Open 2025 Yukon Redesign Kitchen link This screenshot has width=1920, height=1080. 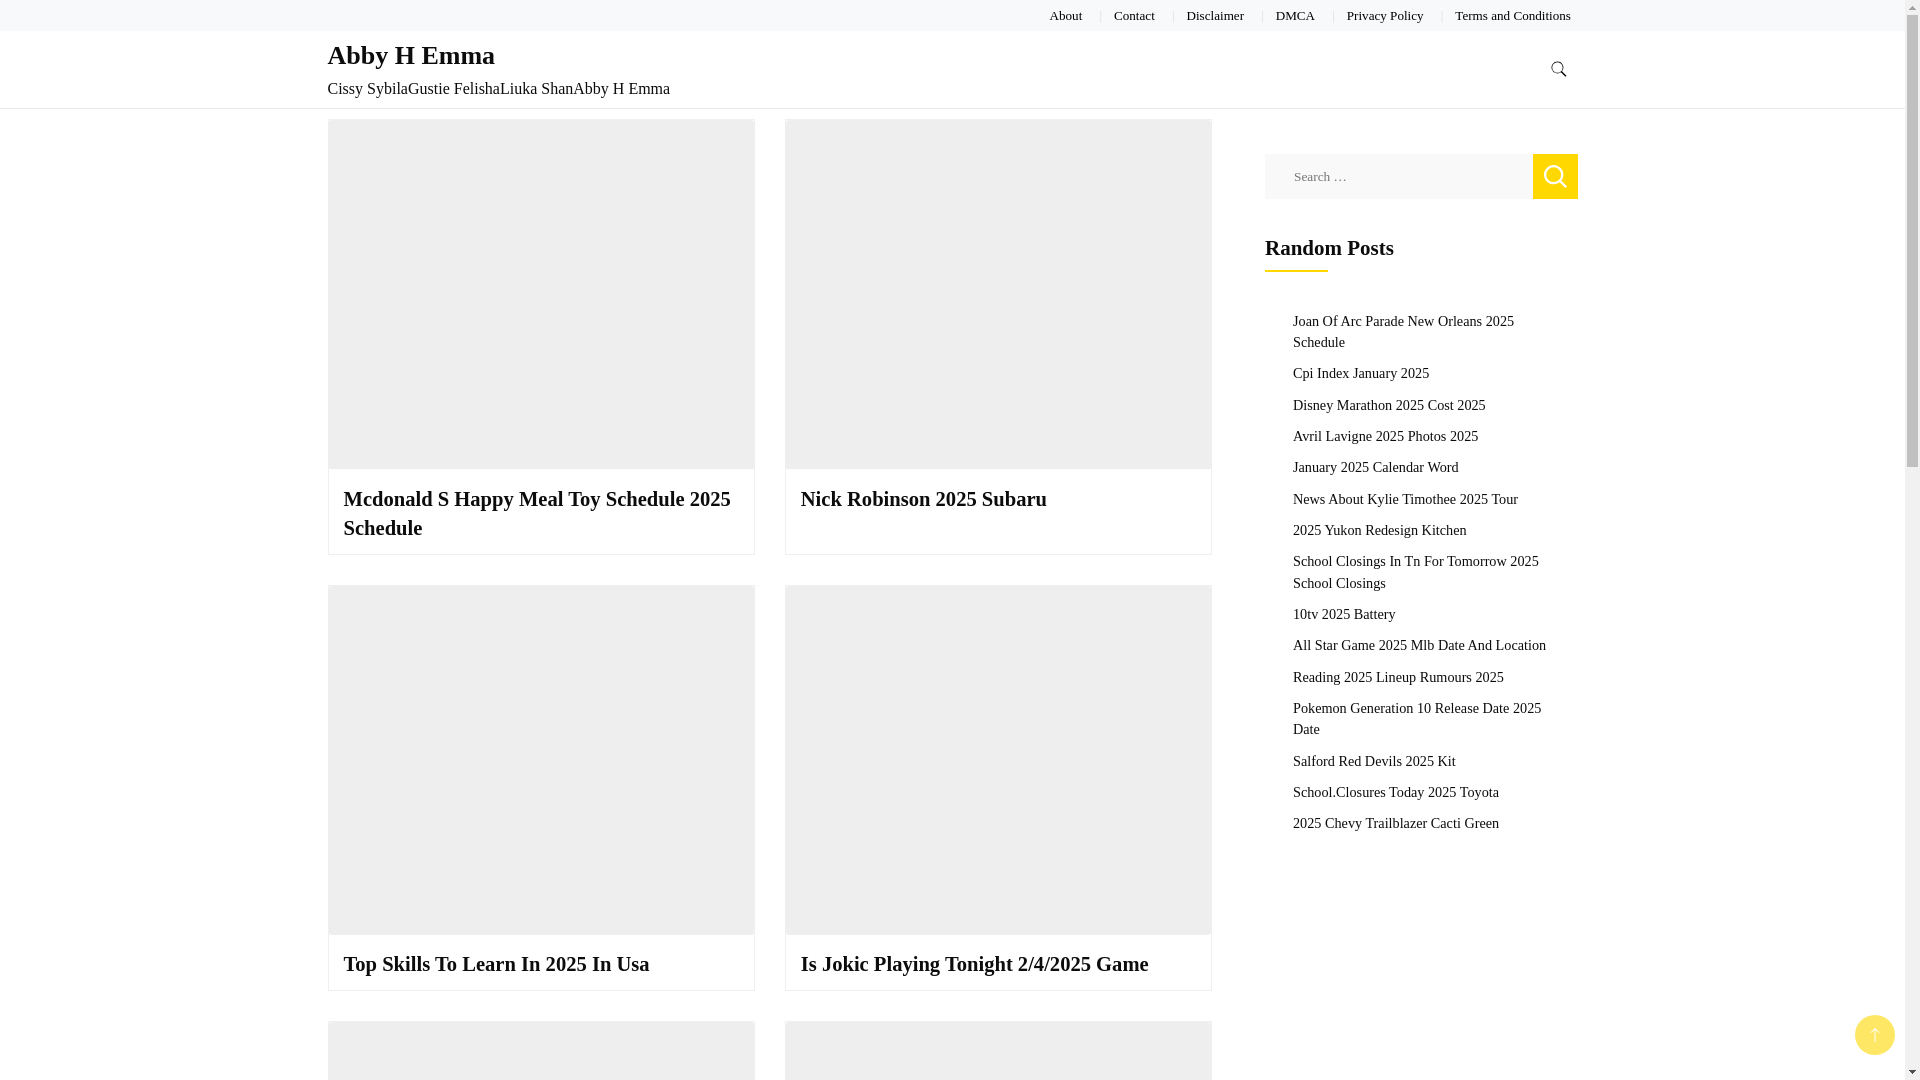tap(1379, 530)
